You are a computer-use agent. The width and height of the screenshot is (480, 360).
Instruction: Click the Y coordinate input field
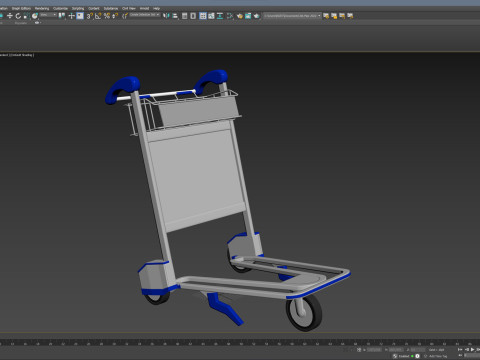click(x=395, y=350)
